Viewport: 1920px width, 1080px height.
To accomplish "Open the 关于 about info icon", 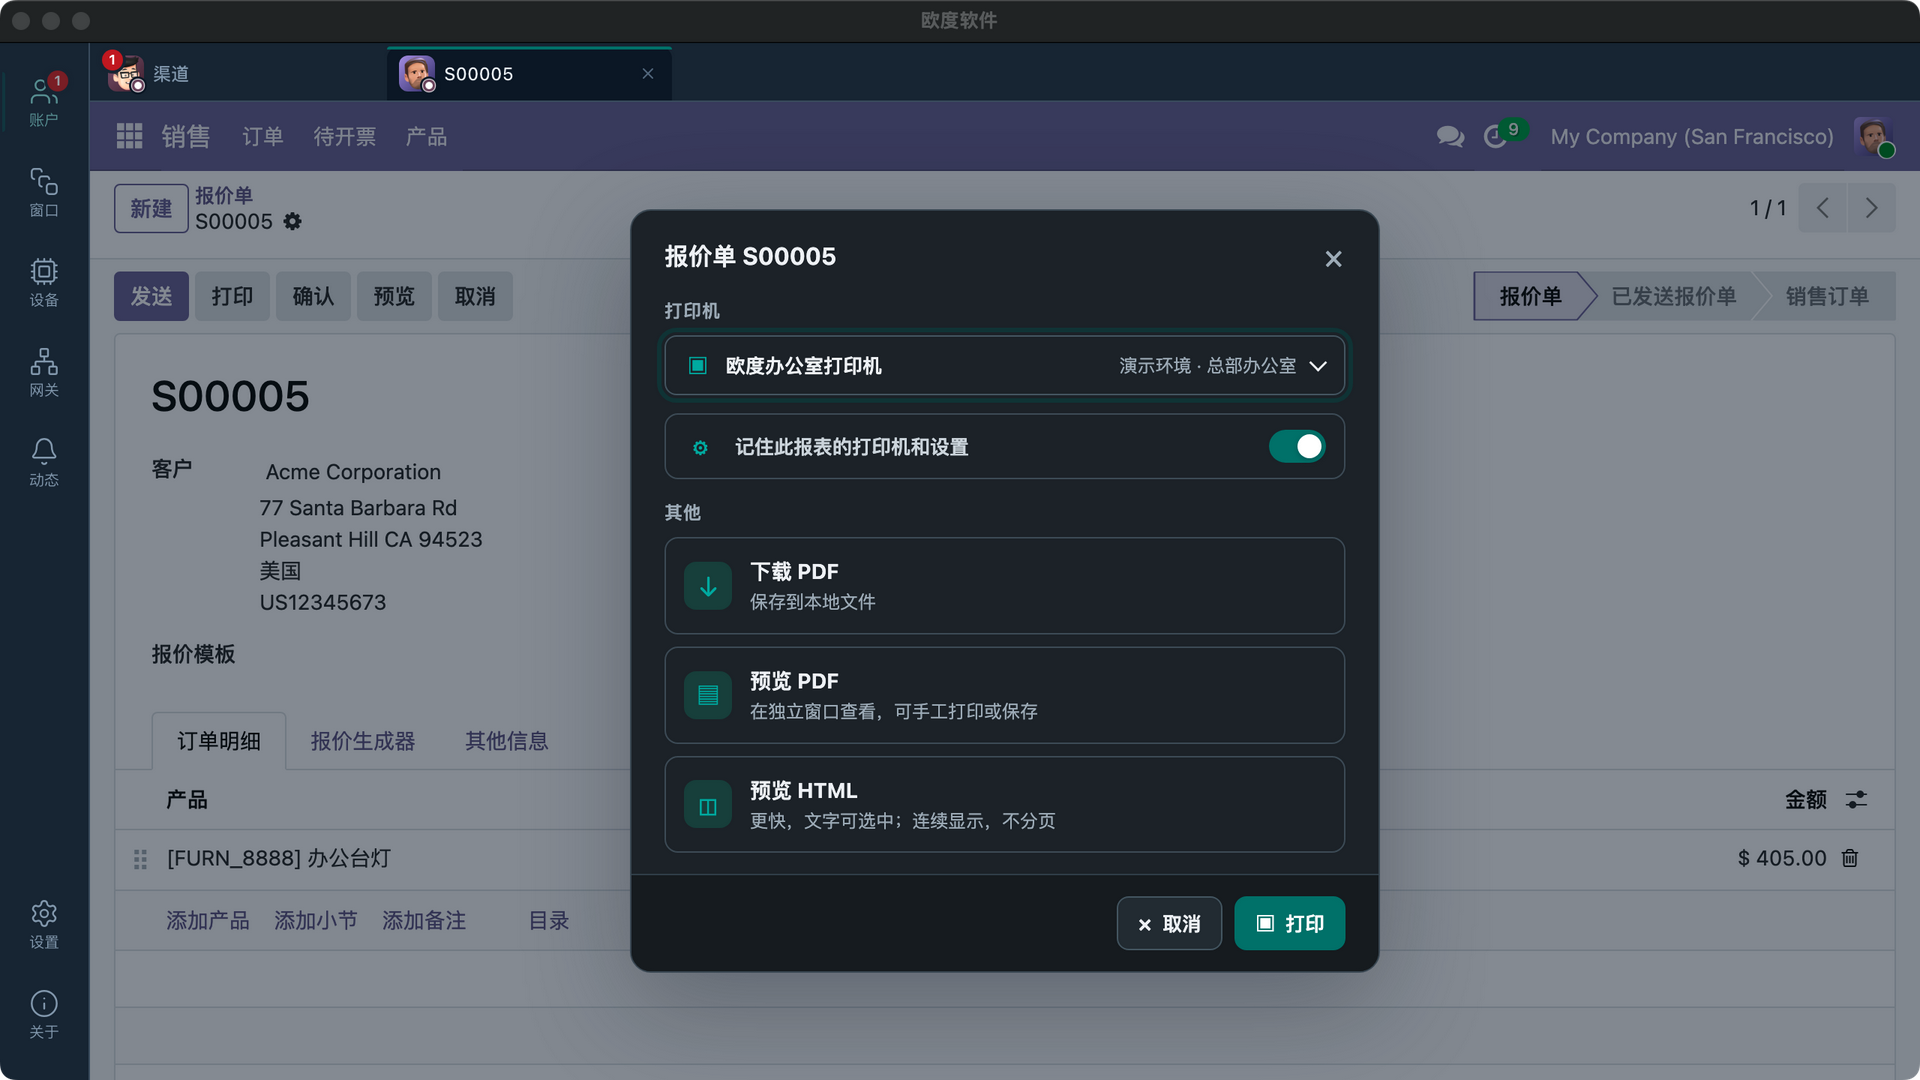I will pos(44,1014).
